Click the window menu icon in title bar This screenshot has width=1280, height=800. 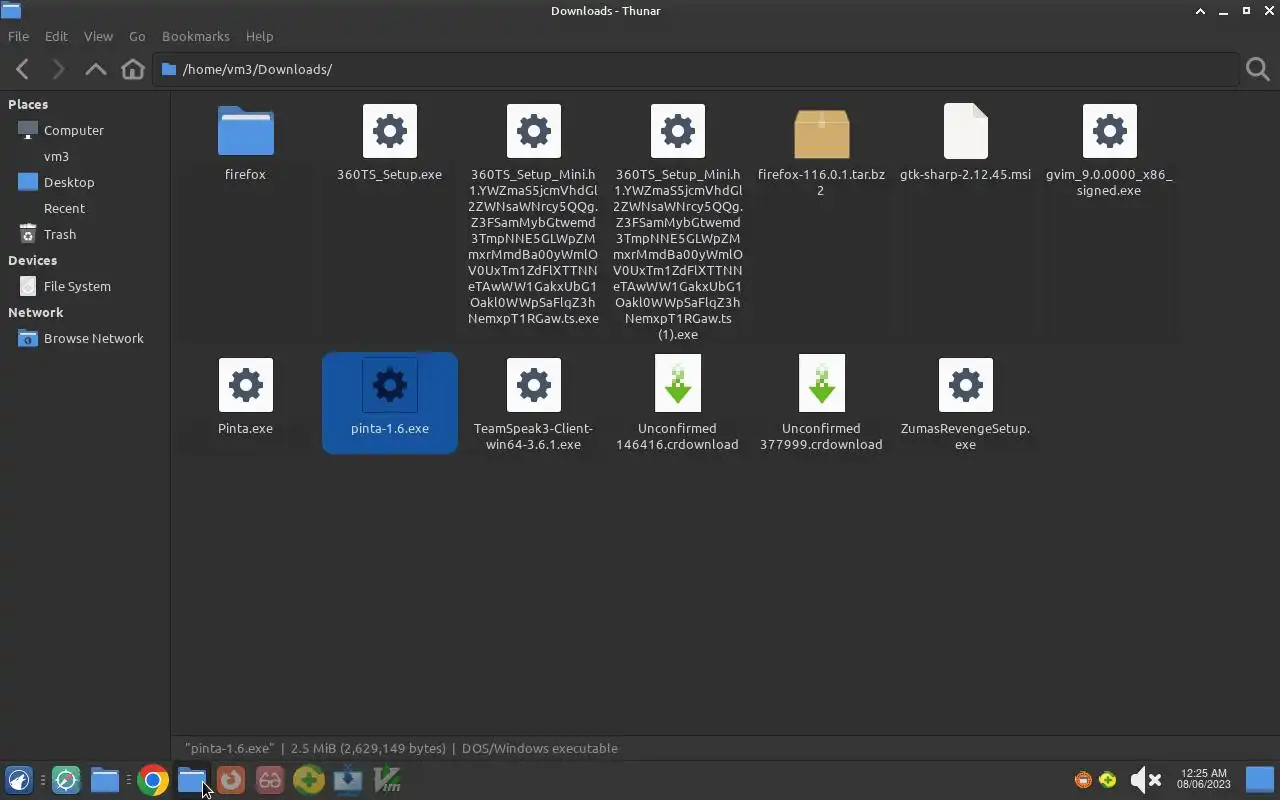point(11,11)
